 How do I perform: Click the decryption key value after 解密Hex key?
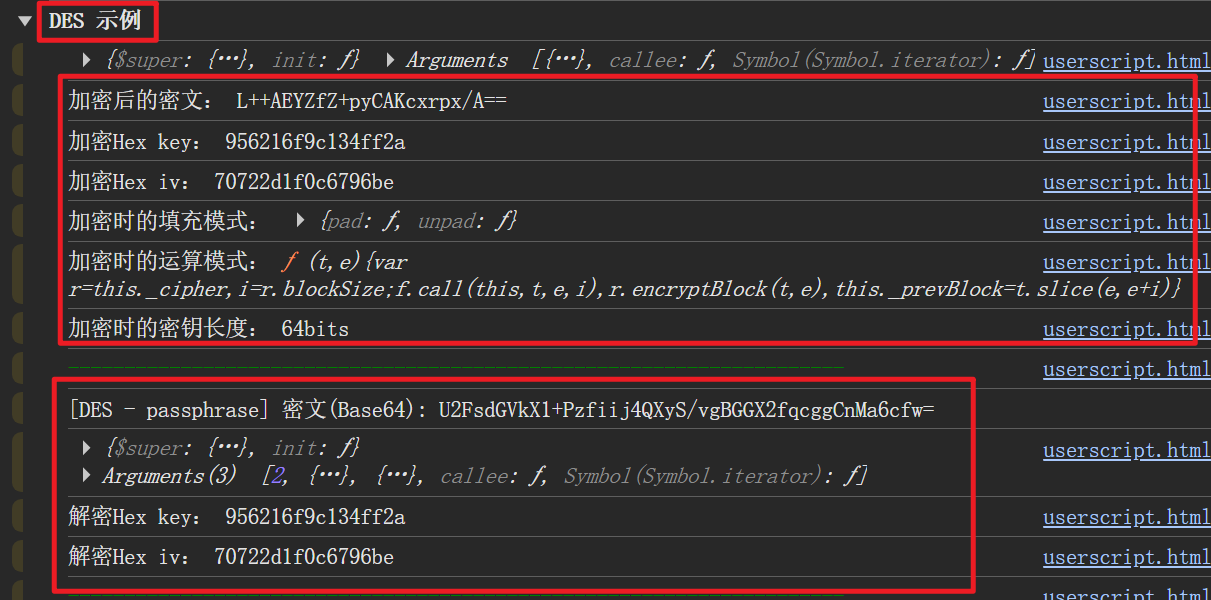pos(315,517)
